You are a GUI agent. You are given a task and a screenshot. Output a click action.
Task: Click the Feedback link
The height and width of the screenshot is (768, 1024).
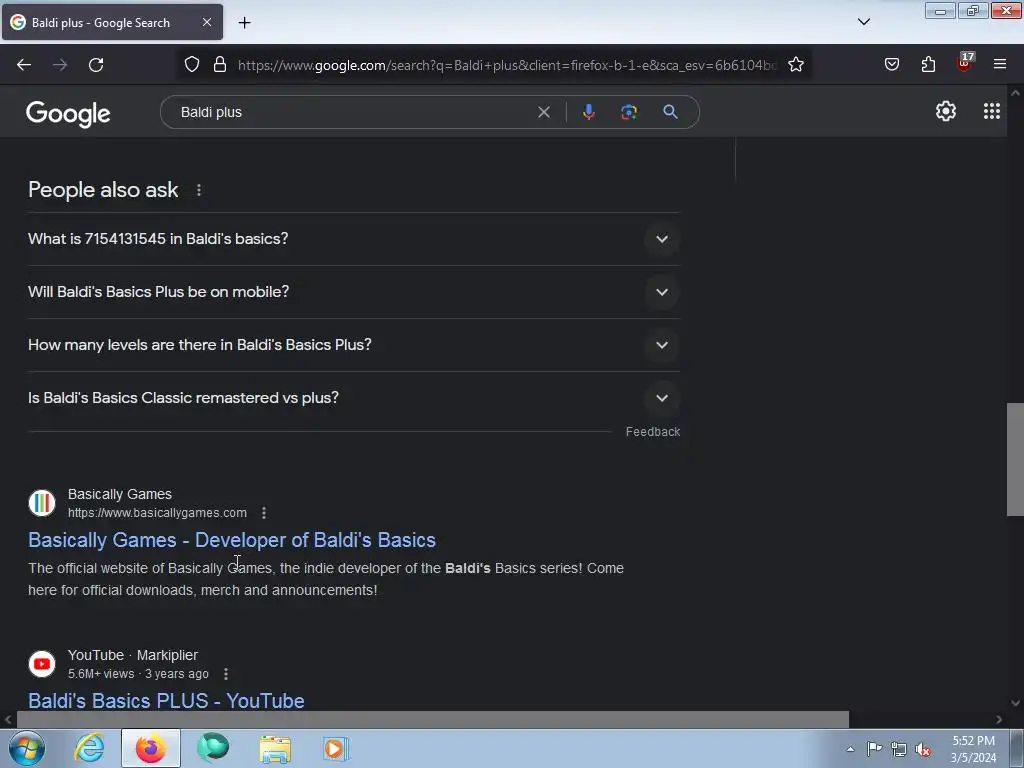click(652, 432)
